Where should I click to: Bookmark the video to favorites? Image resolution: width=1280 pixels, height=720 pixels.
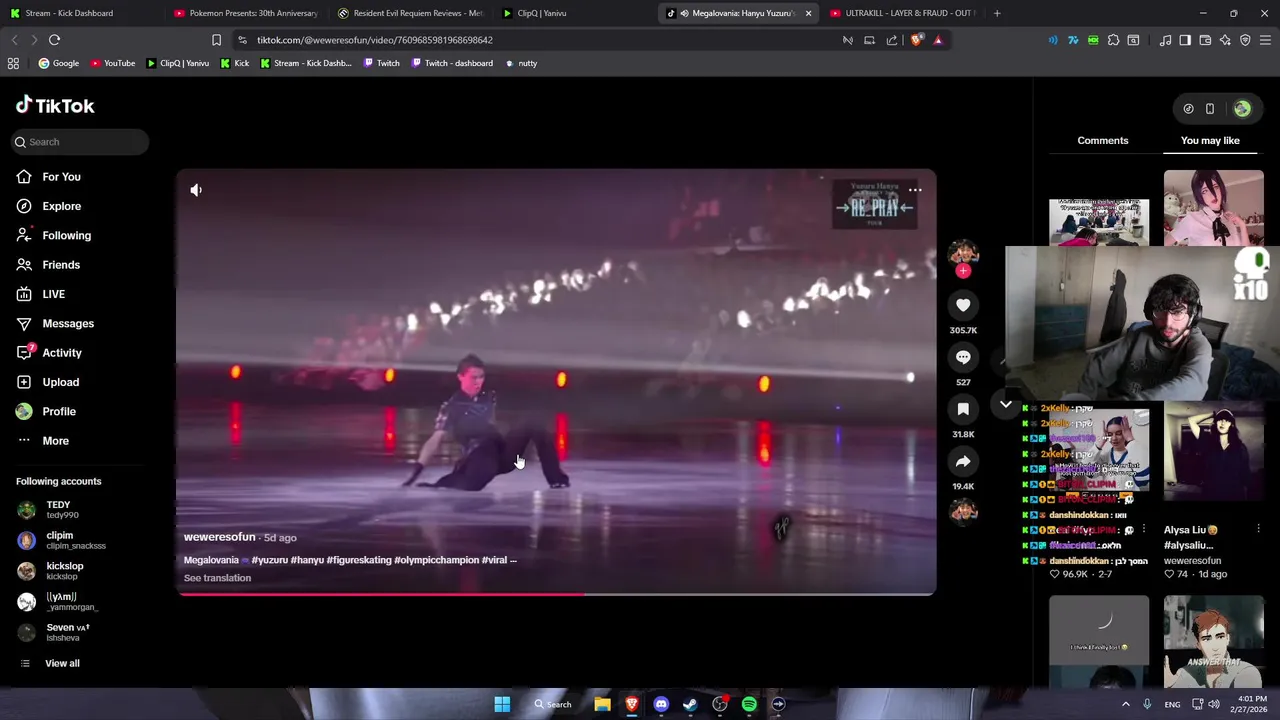(963, 409)
